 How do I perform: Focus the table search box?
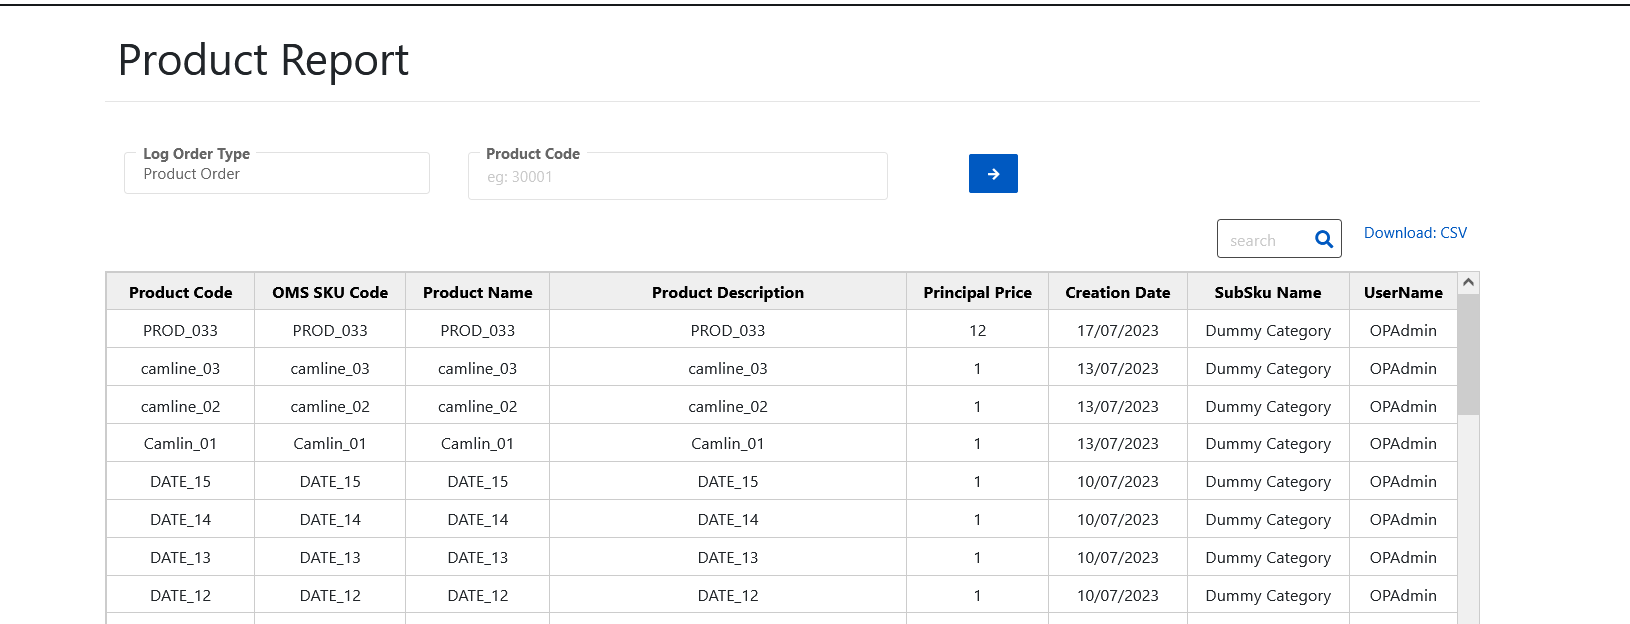point(1264,240)
